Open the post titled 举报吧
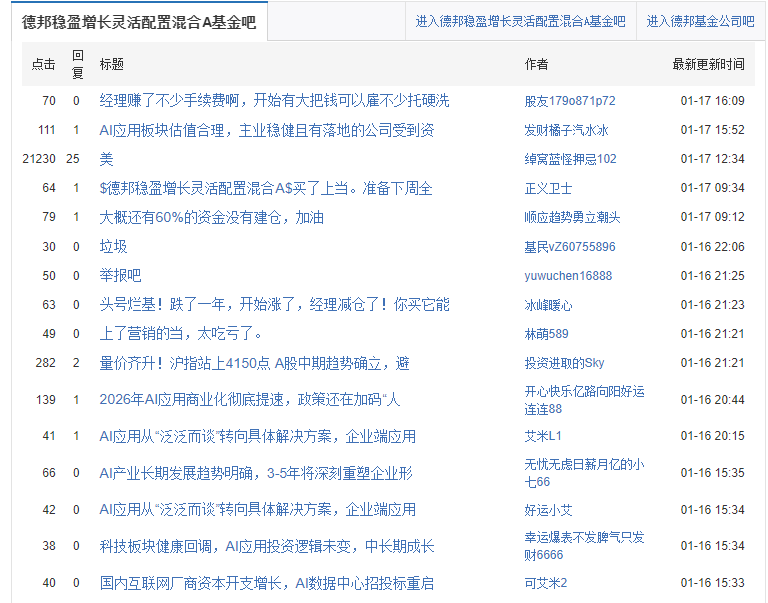 pos(120,275)
